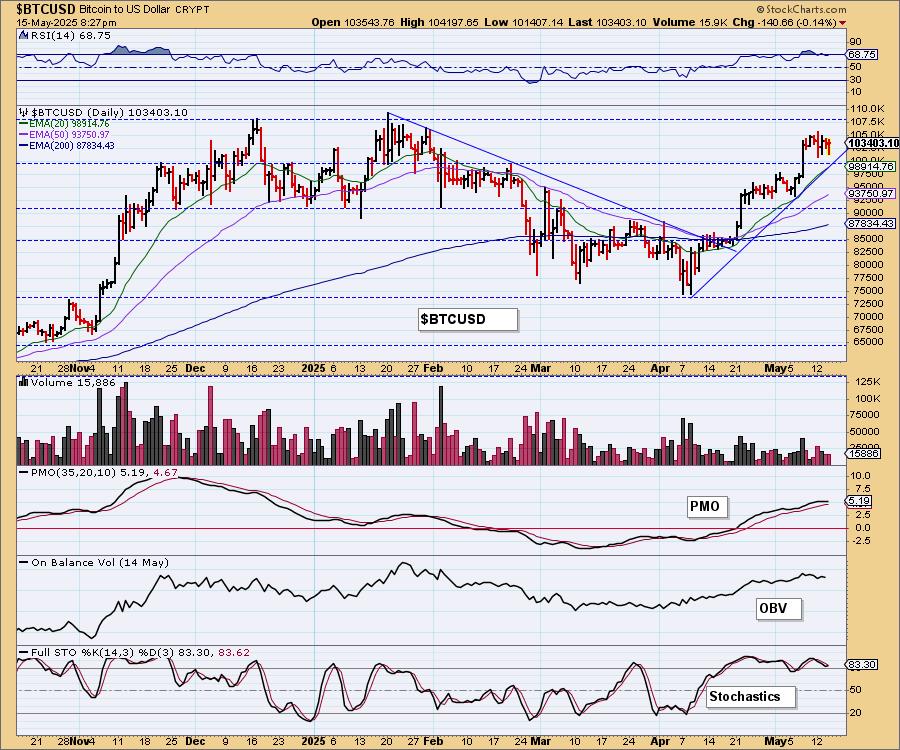The image size is (900, 750).
Task: Click the 'Volume 15,886' panel label
Action: click(x=73, y=382)
